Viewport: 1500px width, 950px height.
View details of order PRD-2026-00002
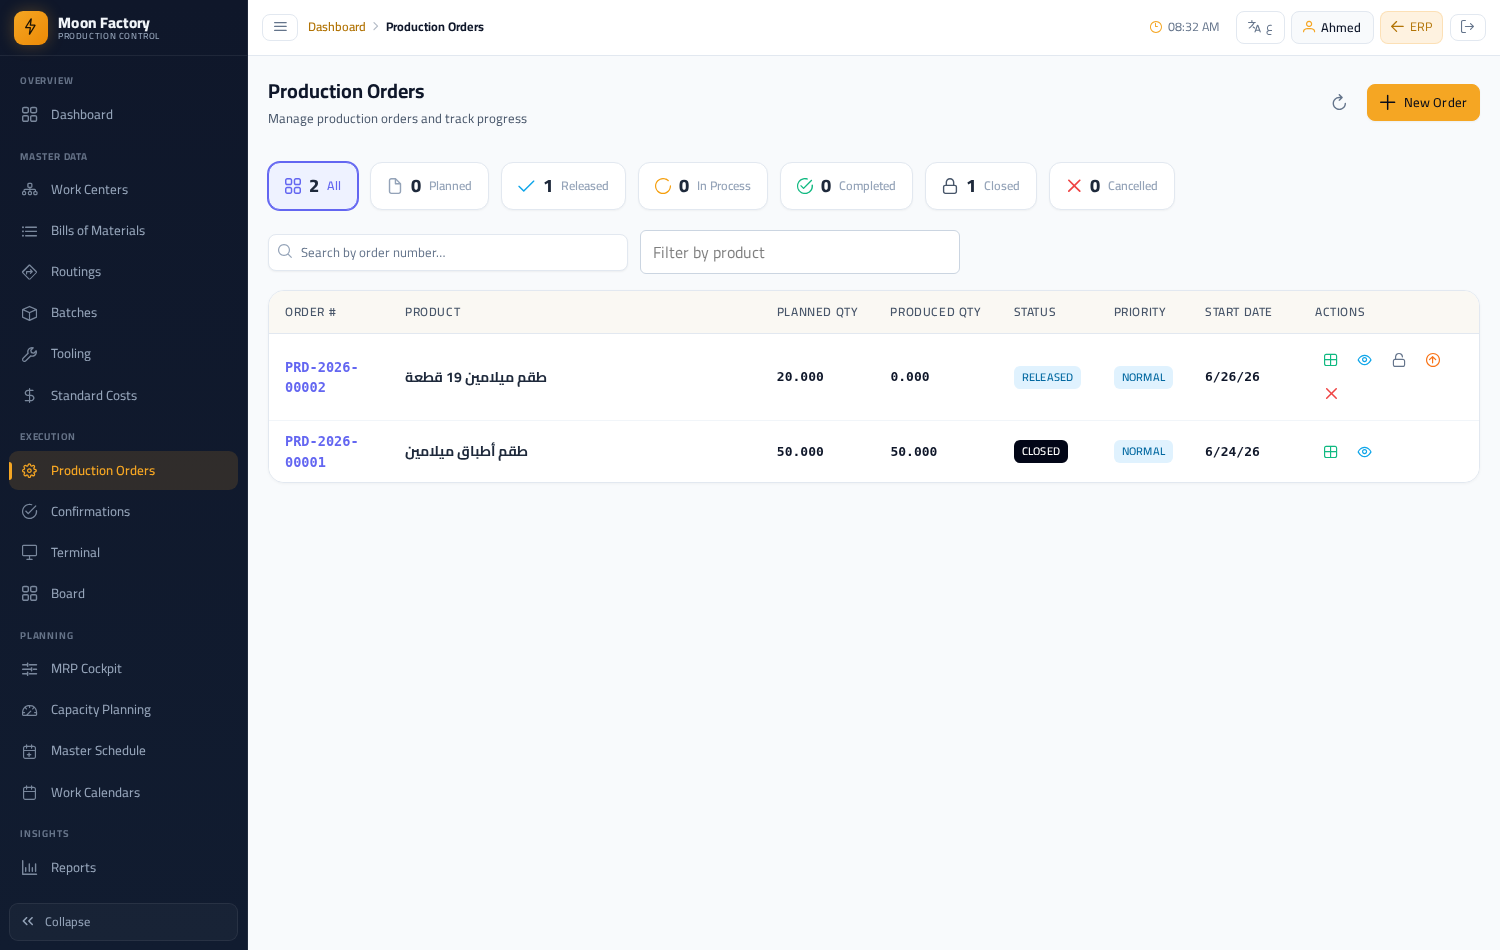point(1365,360)
